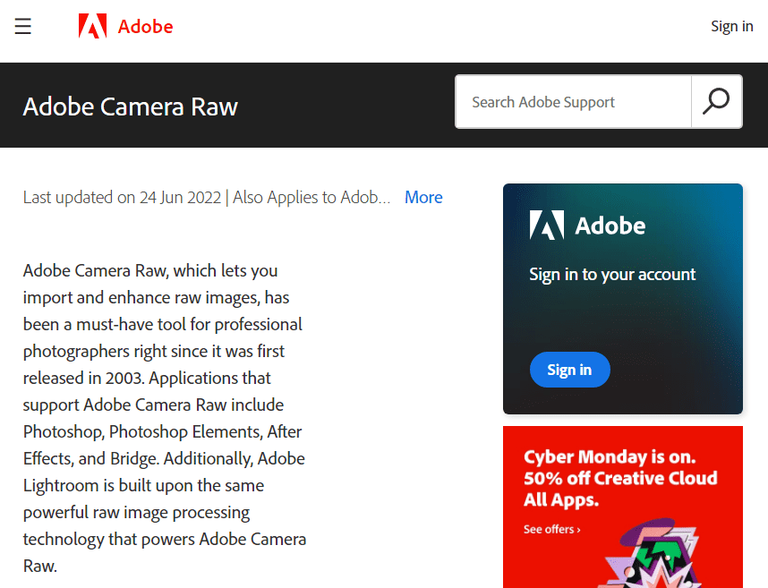Click the white Adobe logo in the sign-in card
The height and width of the screenshot is (588, 768).
pos(546,225)
